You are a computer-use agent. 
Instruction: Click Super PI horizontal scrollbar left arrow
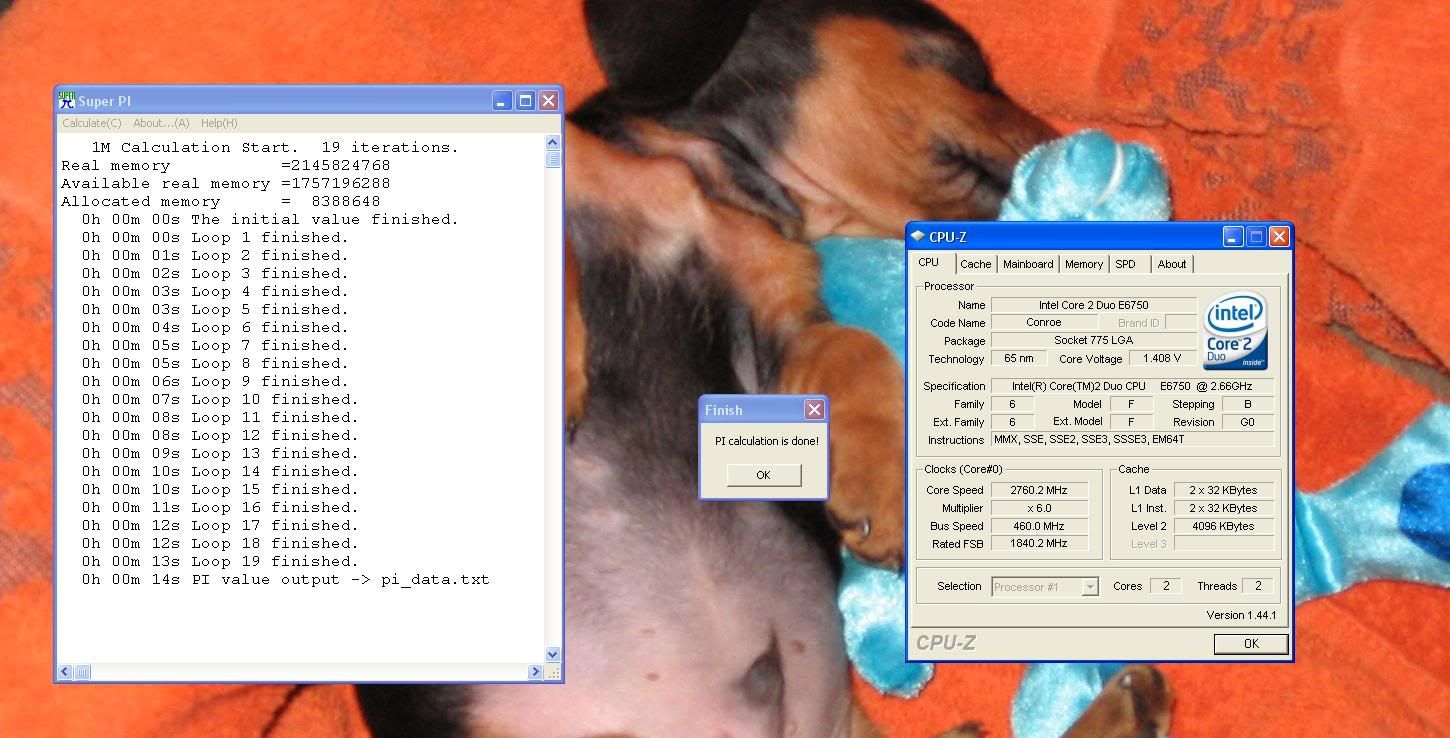click(x=66, y=672)
